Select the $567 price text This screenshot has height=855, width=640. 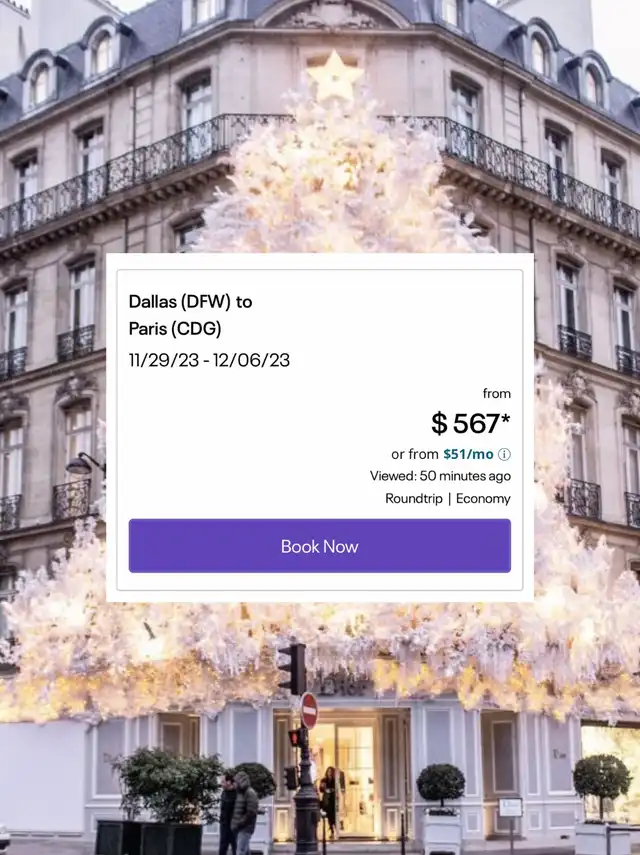click(465, 424)
